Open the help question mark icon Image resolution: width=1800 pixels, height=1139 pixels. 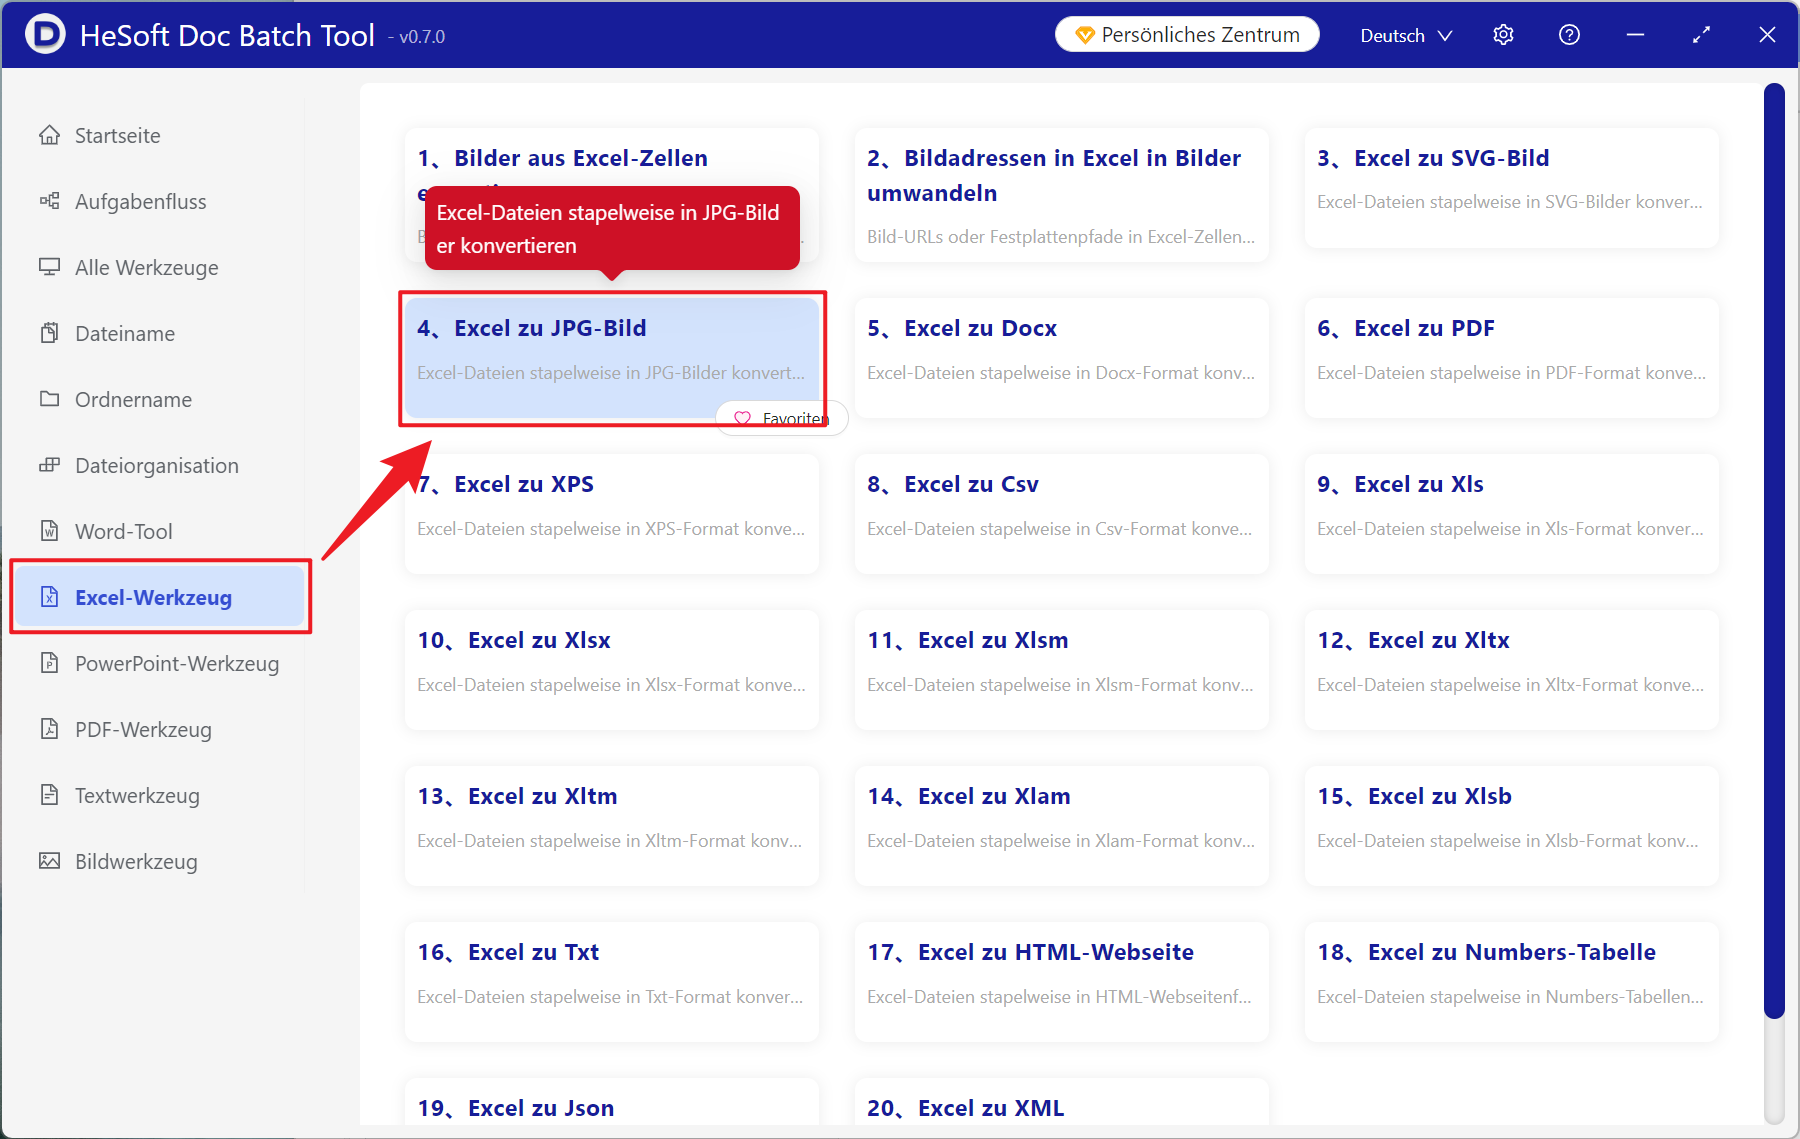pyautogui.click(x=1569, y=35)
